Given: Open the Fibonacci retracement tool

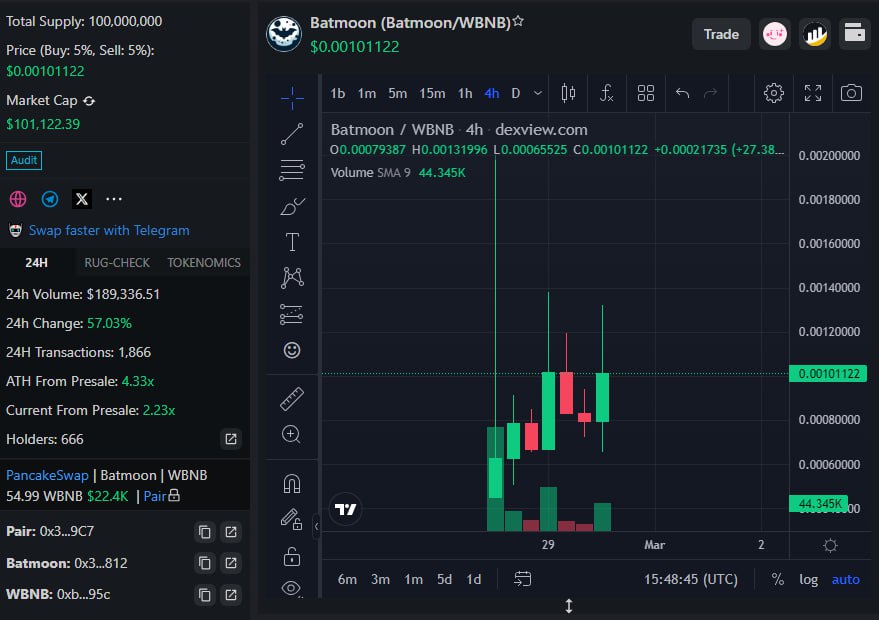Looking at the screenshot, I should coord(292,170).
